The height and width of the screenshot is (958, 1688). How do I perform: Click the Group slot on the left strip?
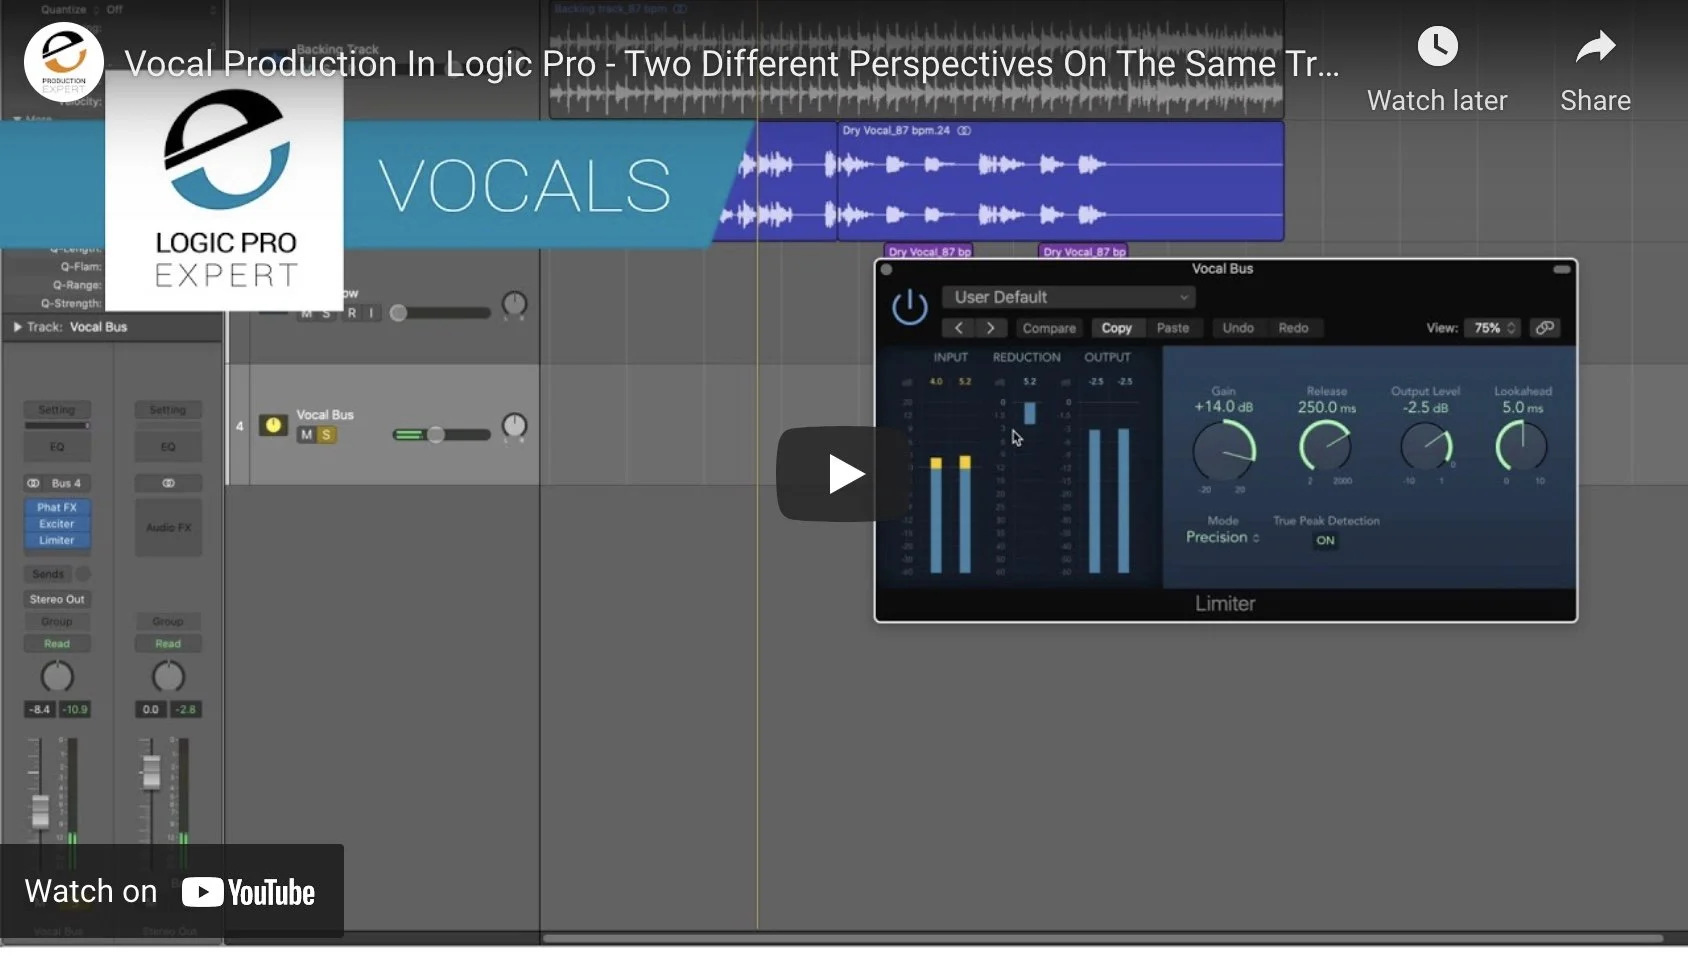pyautogui.click(x=57, y=621)
